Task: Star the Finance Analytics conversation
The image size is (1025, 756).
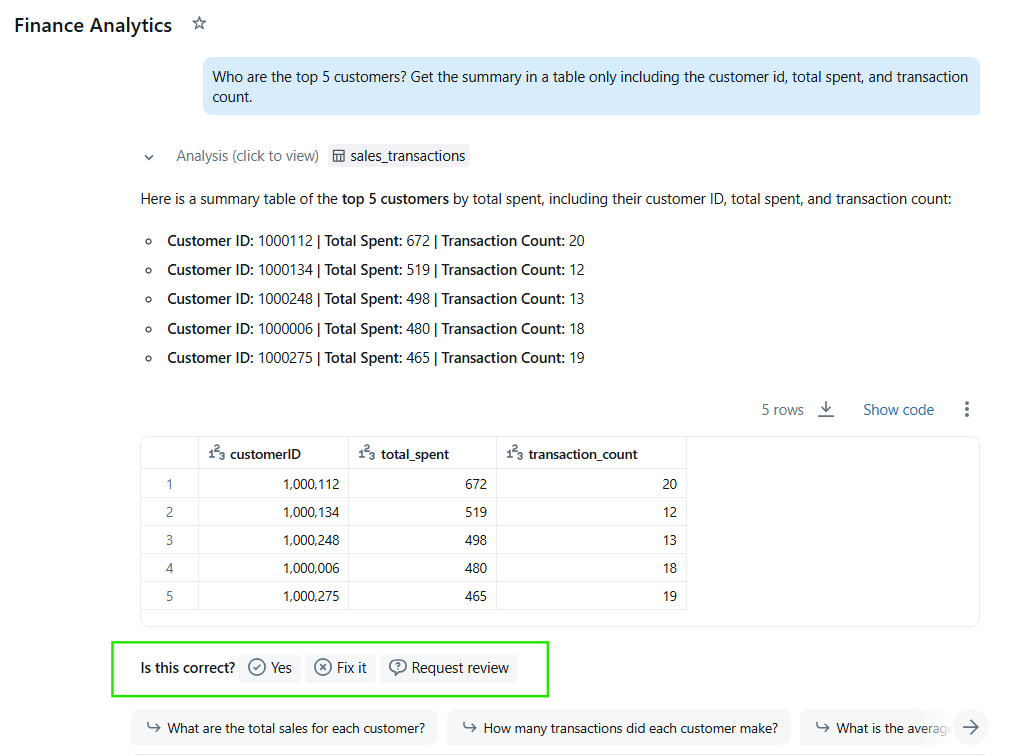Action: point(198,22)
